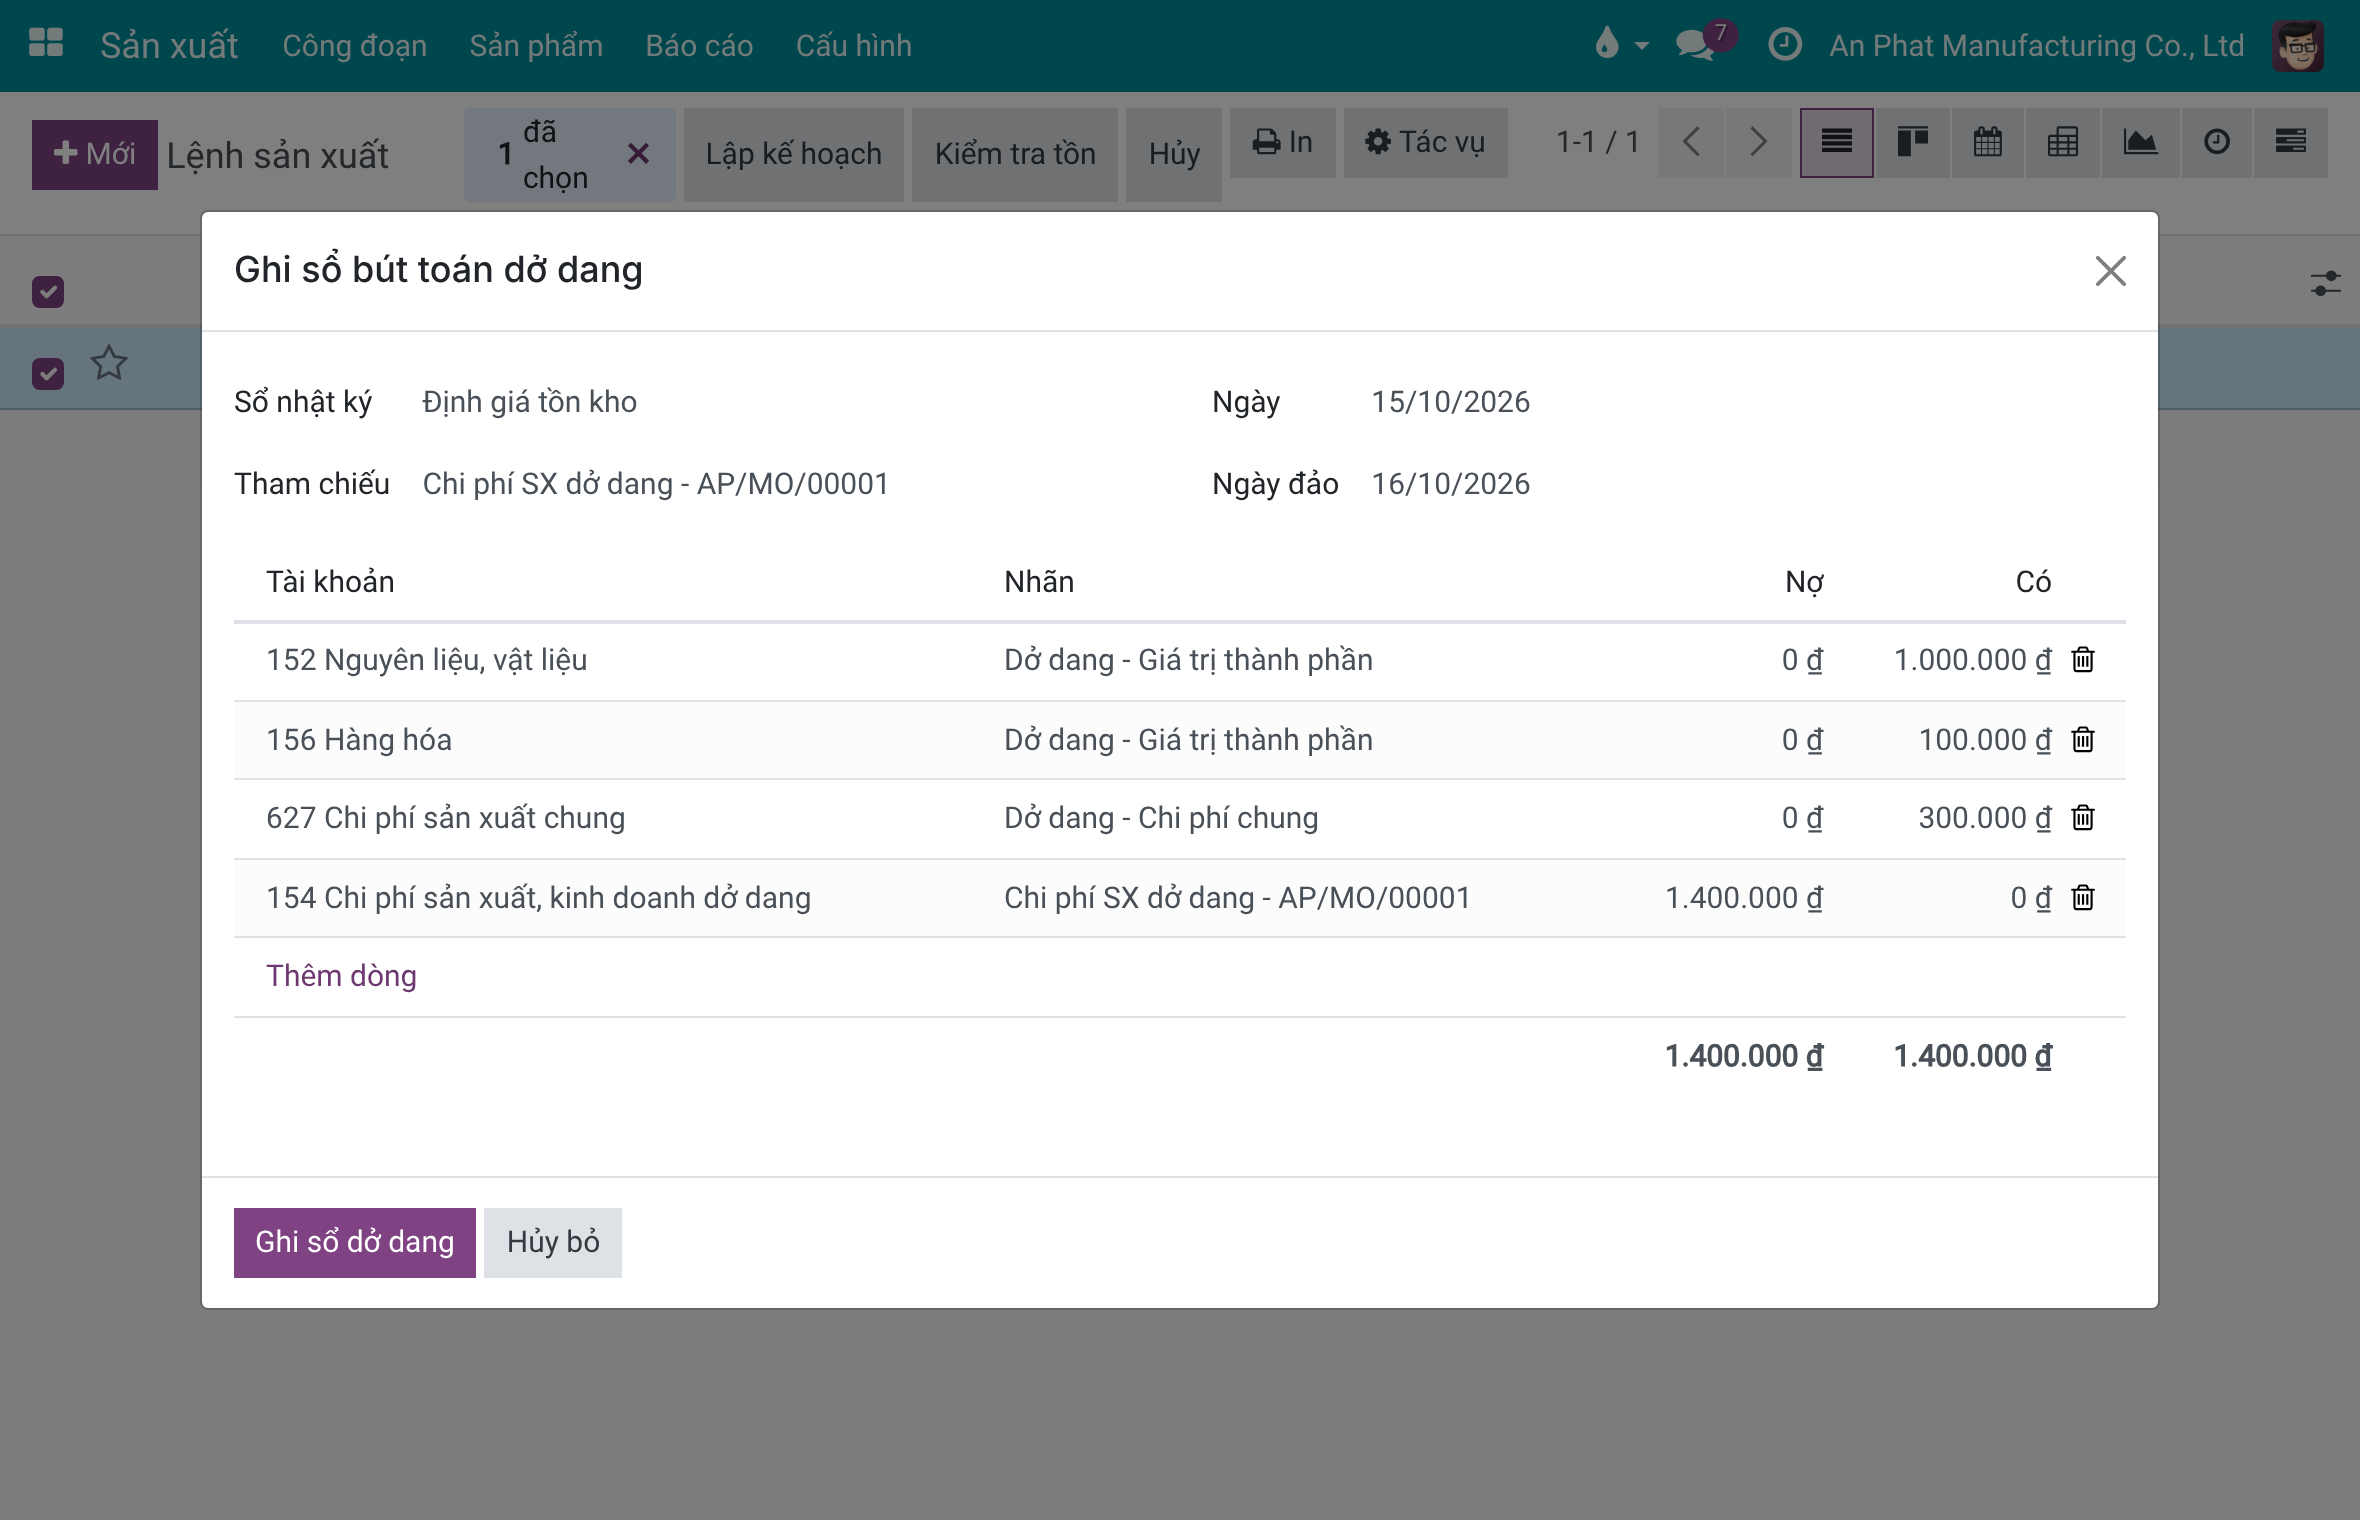2360x1520 pixels.
Task: Click Thêm dòng to add a line
Action: point(341,976)
